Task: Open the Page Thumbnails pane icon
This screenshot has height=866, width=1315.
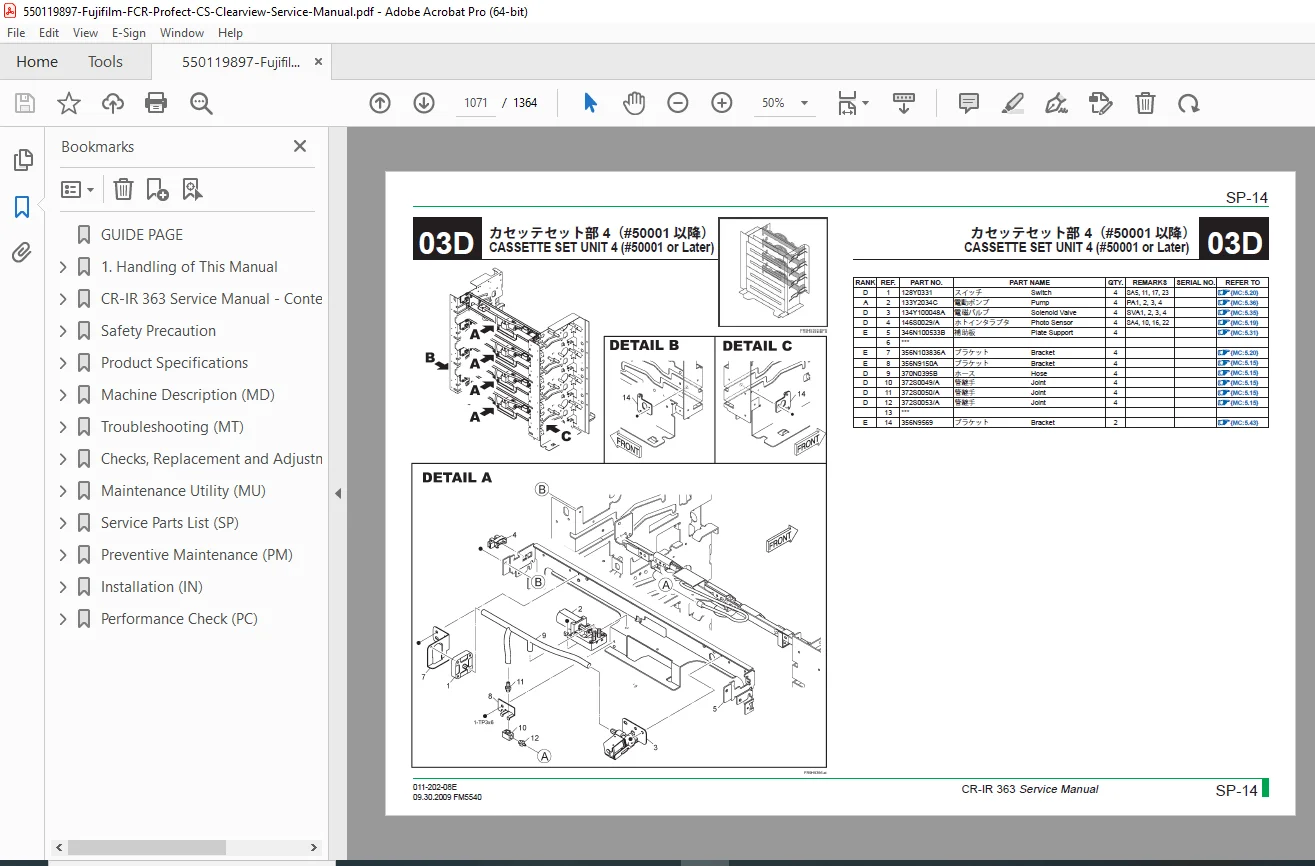Action: pos(22,160)
